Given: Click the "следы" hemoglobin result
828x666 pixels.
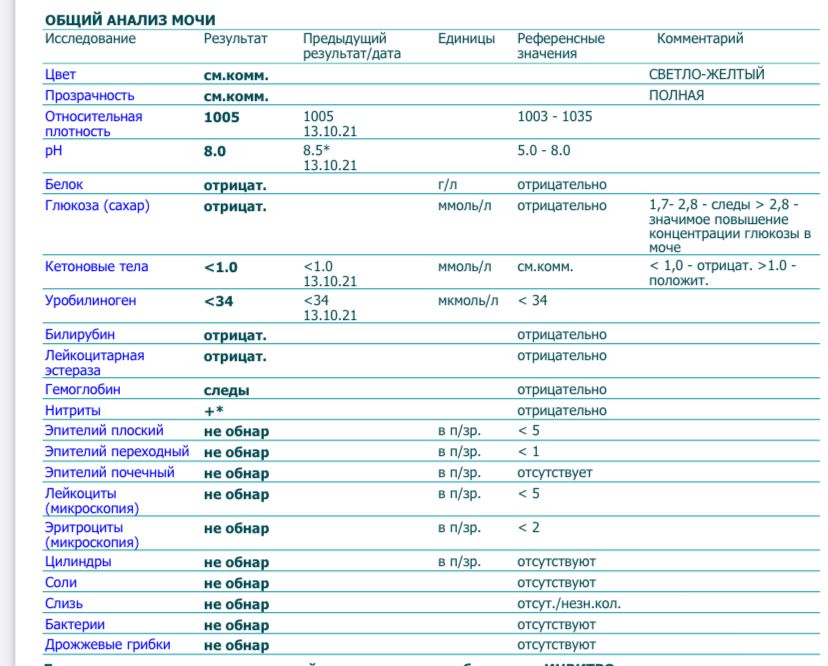Looking at the screenshot, I should pos(226,391).
